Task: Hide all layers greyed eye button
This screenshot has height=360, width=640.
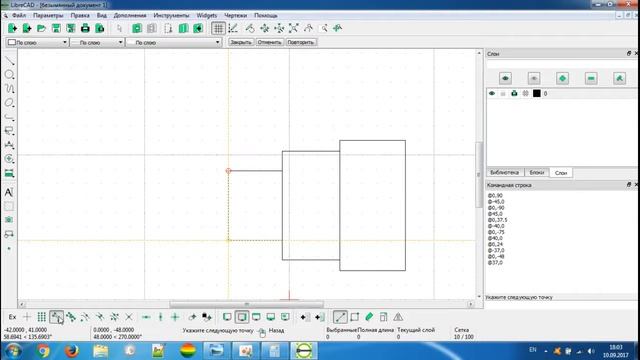Action: (x=534, y=78)
